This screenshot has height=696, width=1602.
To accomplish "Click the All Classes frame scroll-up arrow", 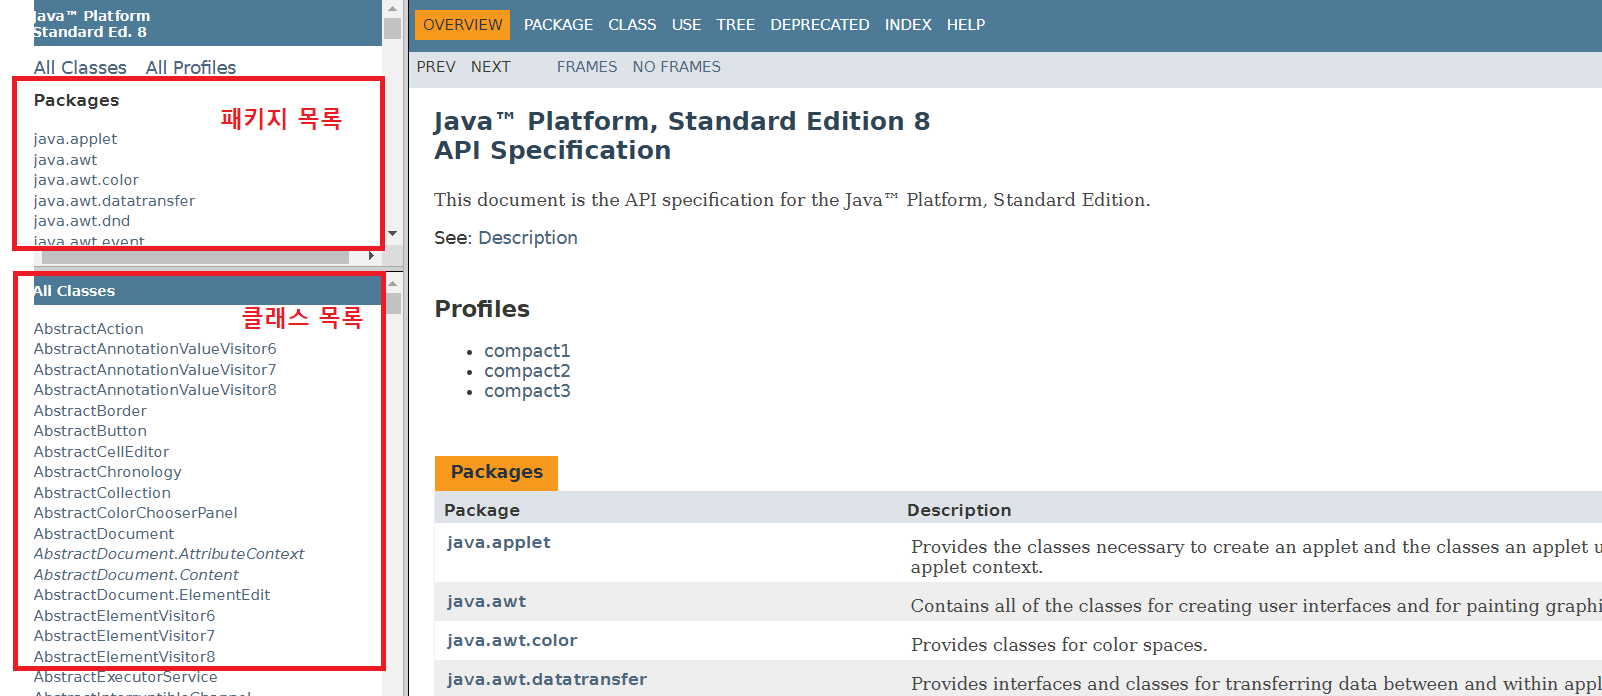I will tap(393, 283).
